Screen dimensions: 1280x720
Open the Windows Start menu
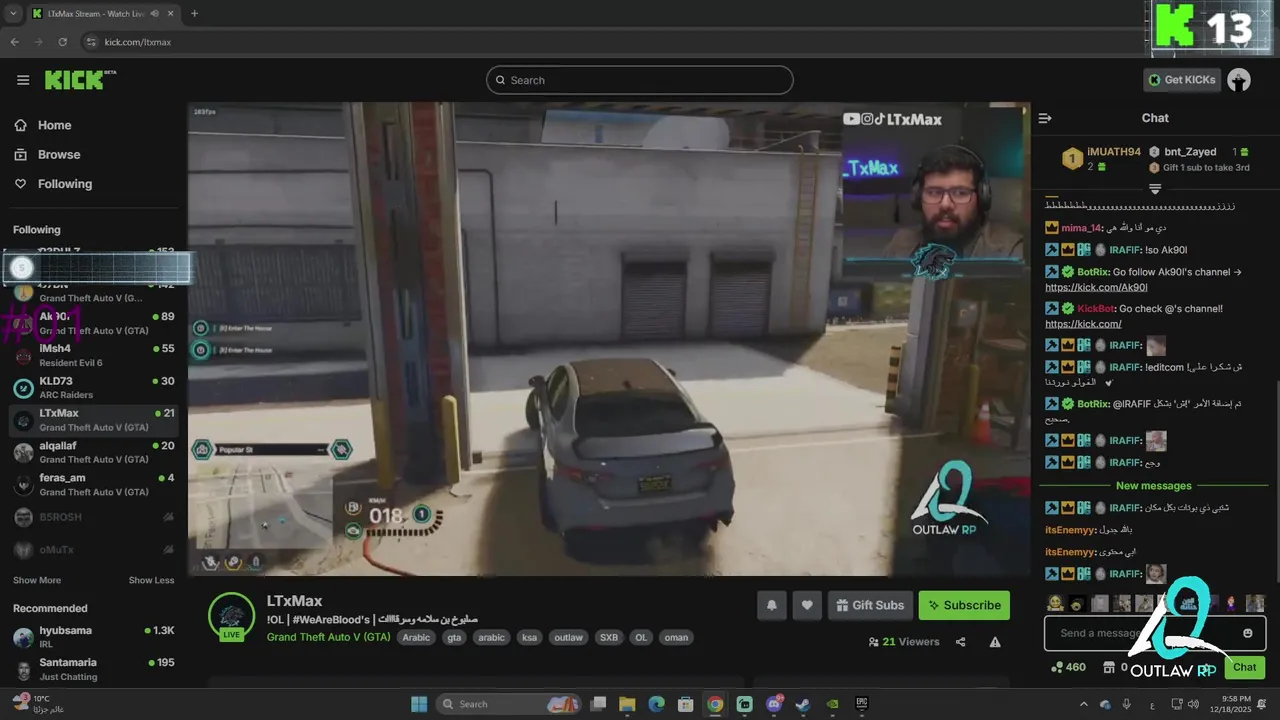pyautogui.click(x=419, y=704)
